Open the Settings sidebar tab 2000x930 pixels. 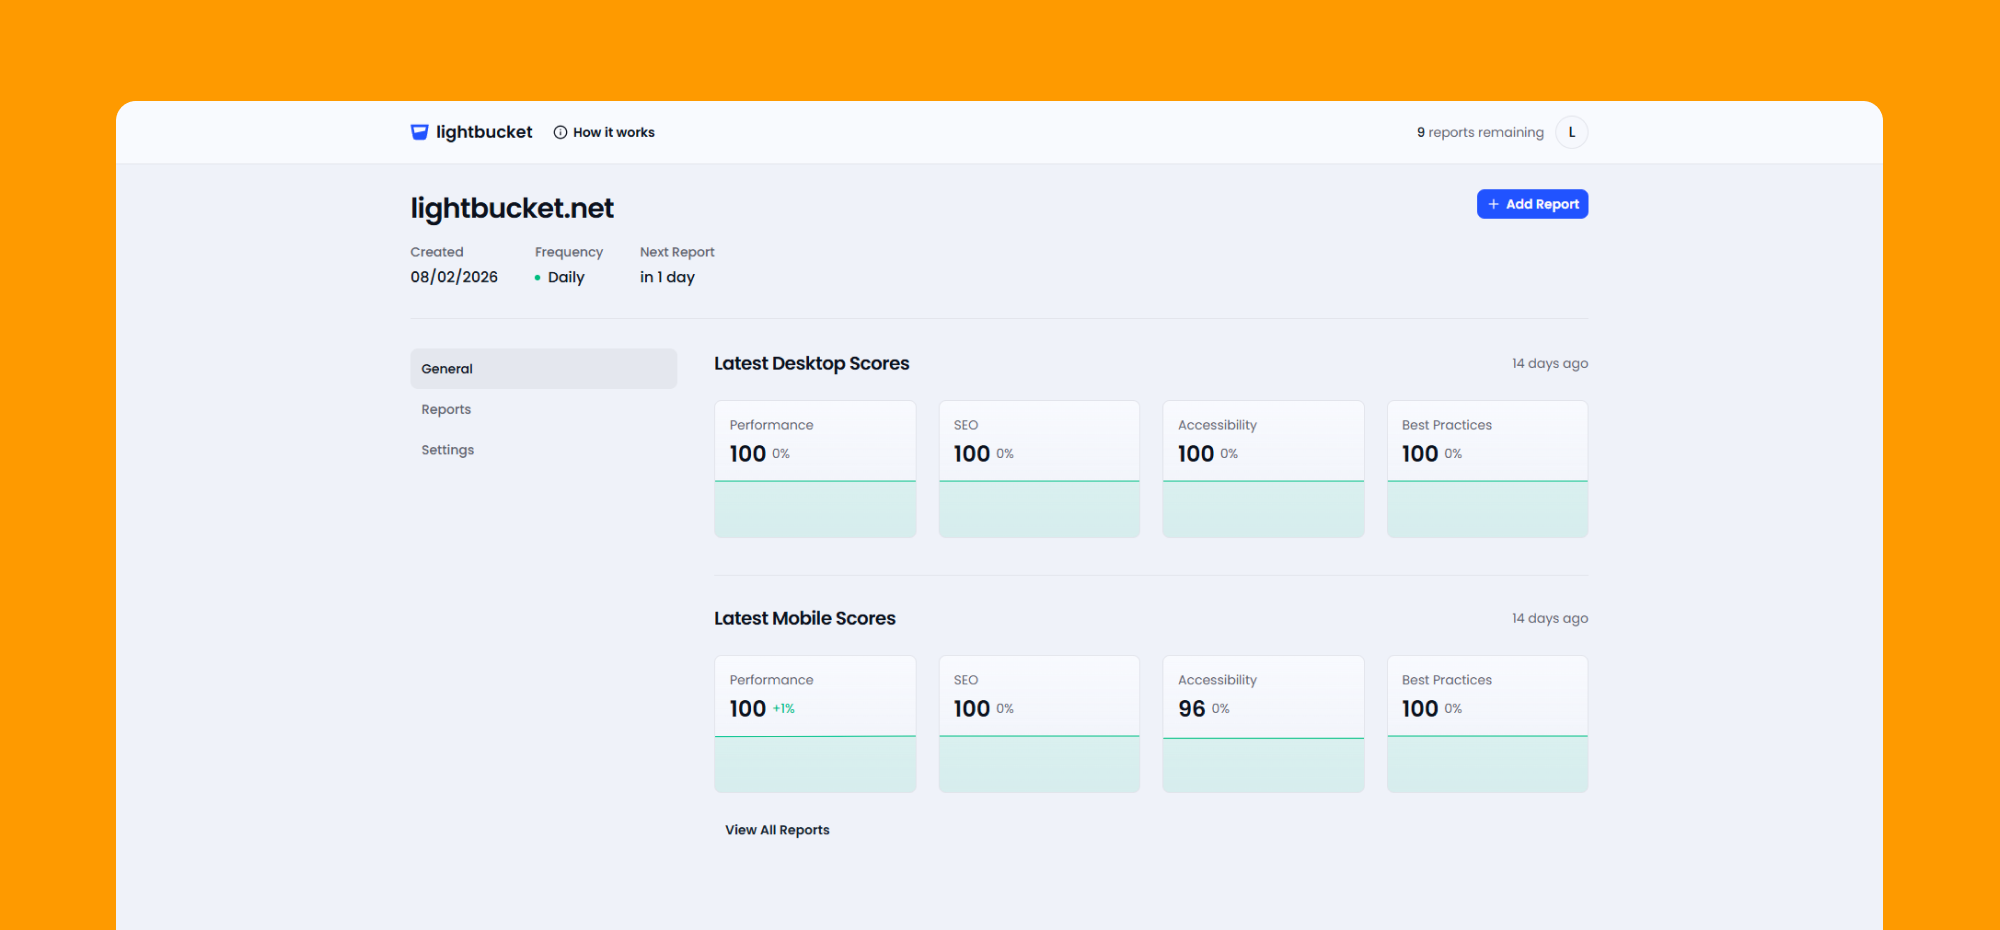coord(447,450)
